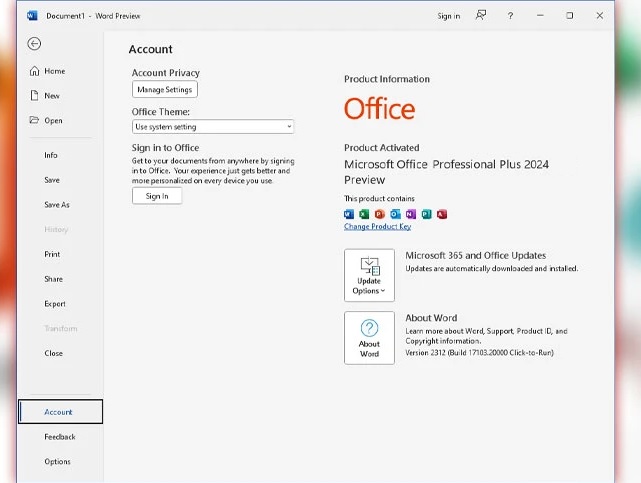Click the Excel icon under This product contains

364,214
